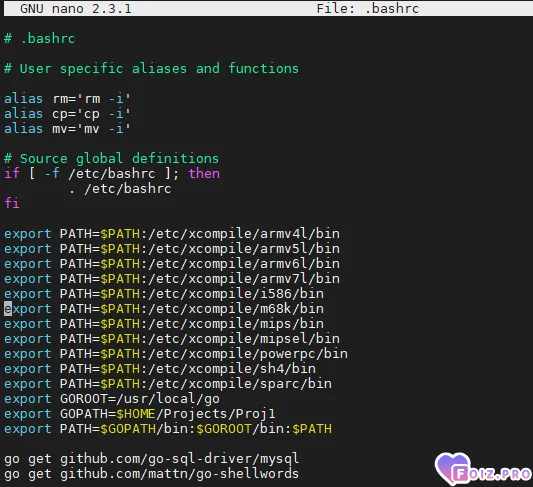Screen dimensions: 533x487
Task: Click the $HOME variable in GOPATH line
Action: pyautogui.click(x=136, y=414)
